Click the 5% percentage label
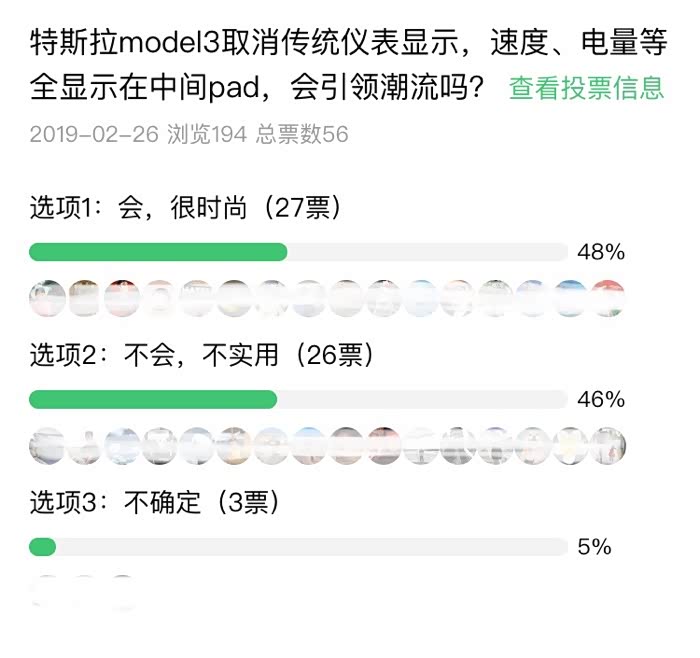The height and width of the screenshot is (658, 700). point(594,547)
